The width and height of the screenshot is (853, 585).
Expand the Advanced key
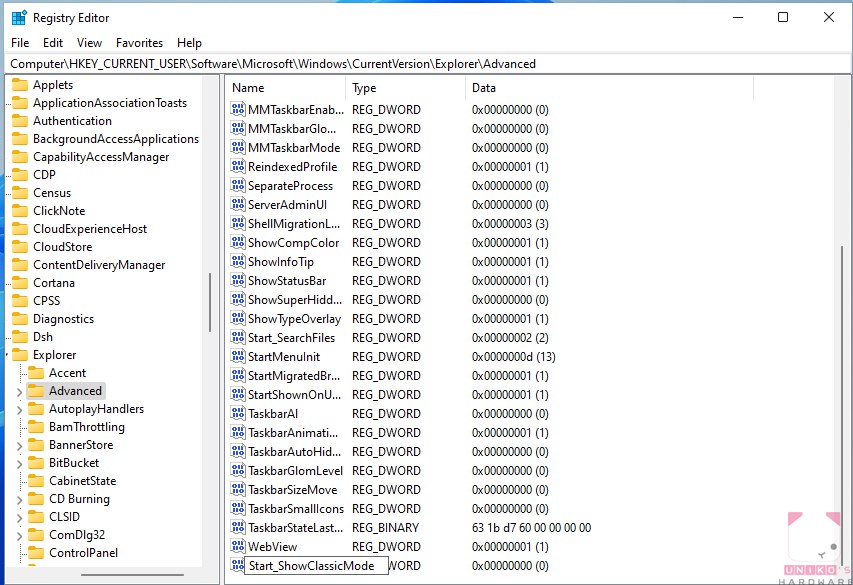[20, 391]
